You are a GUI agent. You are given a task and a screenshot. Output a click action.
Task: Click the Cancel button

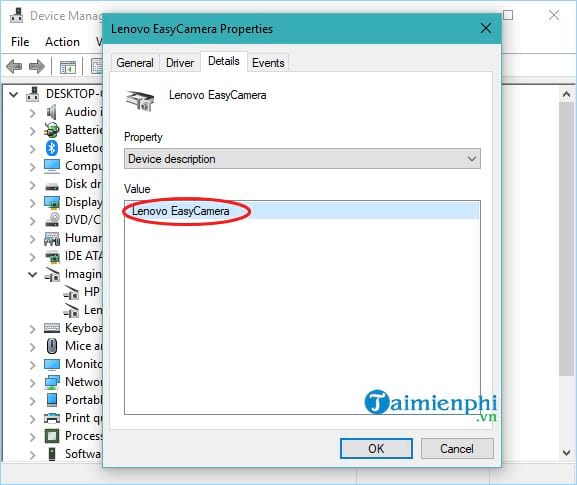[457, 449]
